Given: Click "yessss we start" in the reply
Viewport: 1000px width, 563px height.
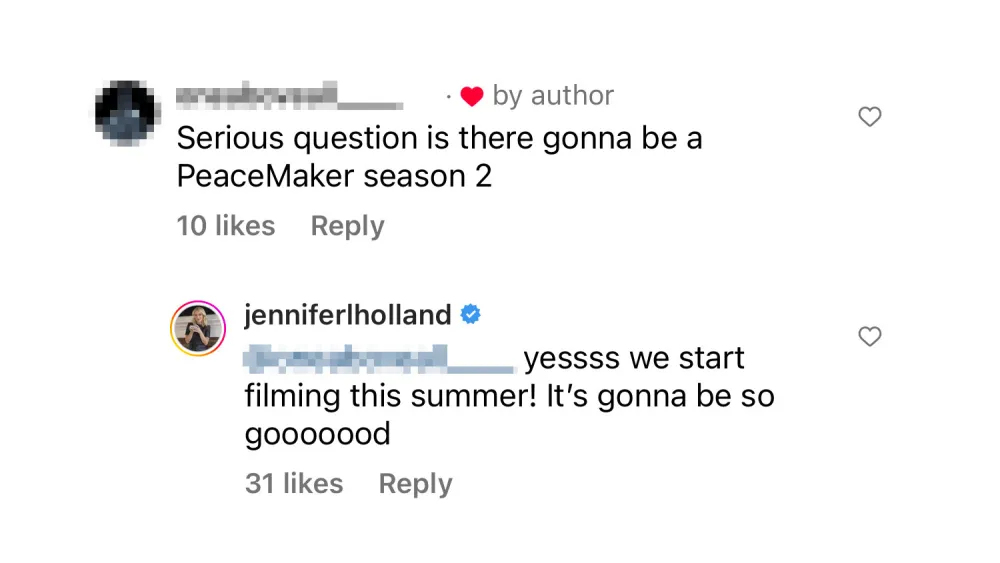Looking at the screenshot, I should coord(634,357).
